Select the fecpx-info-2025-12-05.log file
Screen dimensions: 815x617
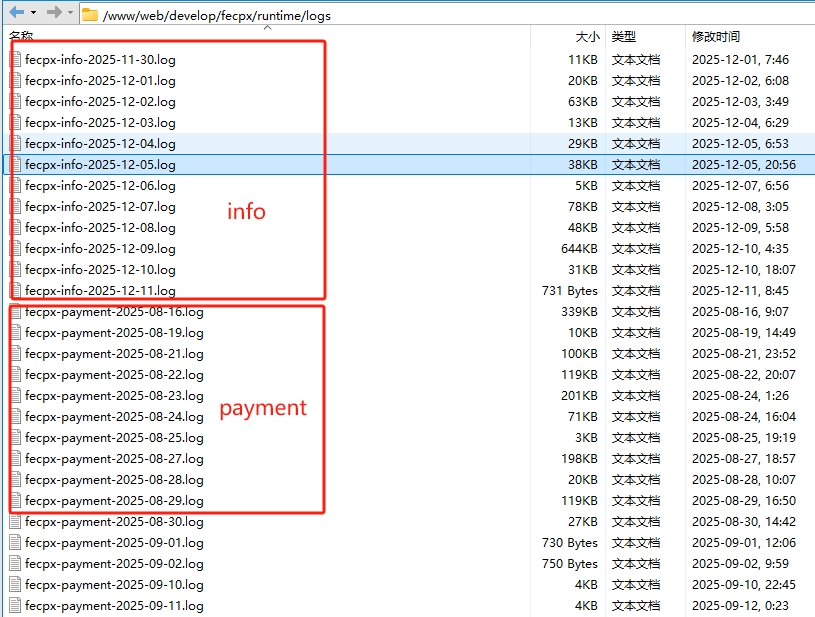coord(100,165)
